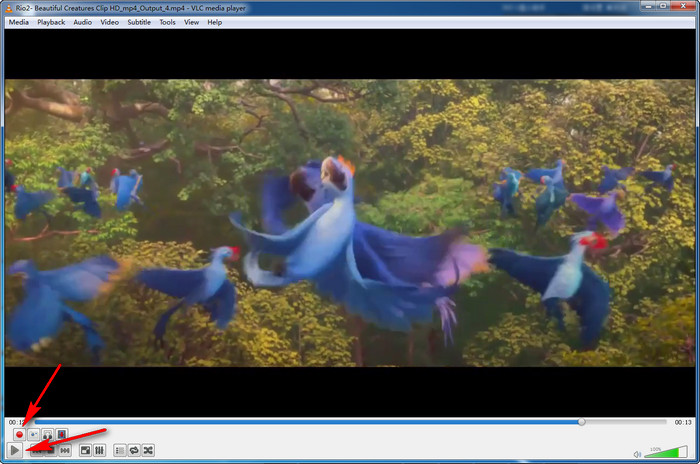Mute audio via speaker icon
700x464 pixels.
pos(637,454)
